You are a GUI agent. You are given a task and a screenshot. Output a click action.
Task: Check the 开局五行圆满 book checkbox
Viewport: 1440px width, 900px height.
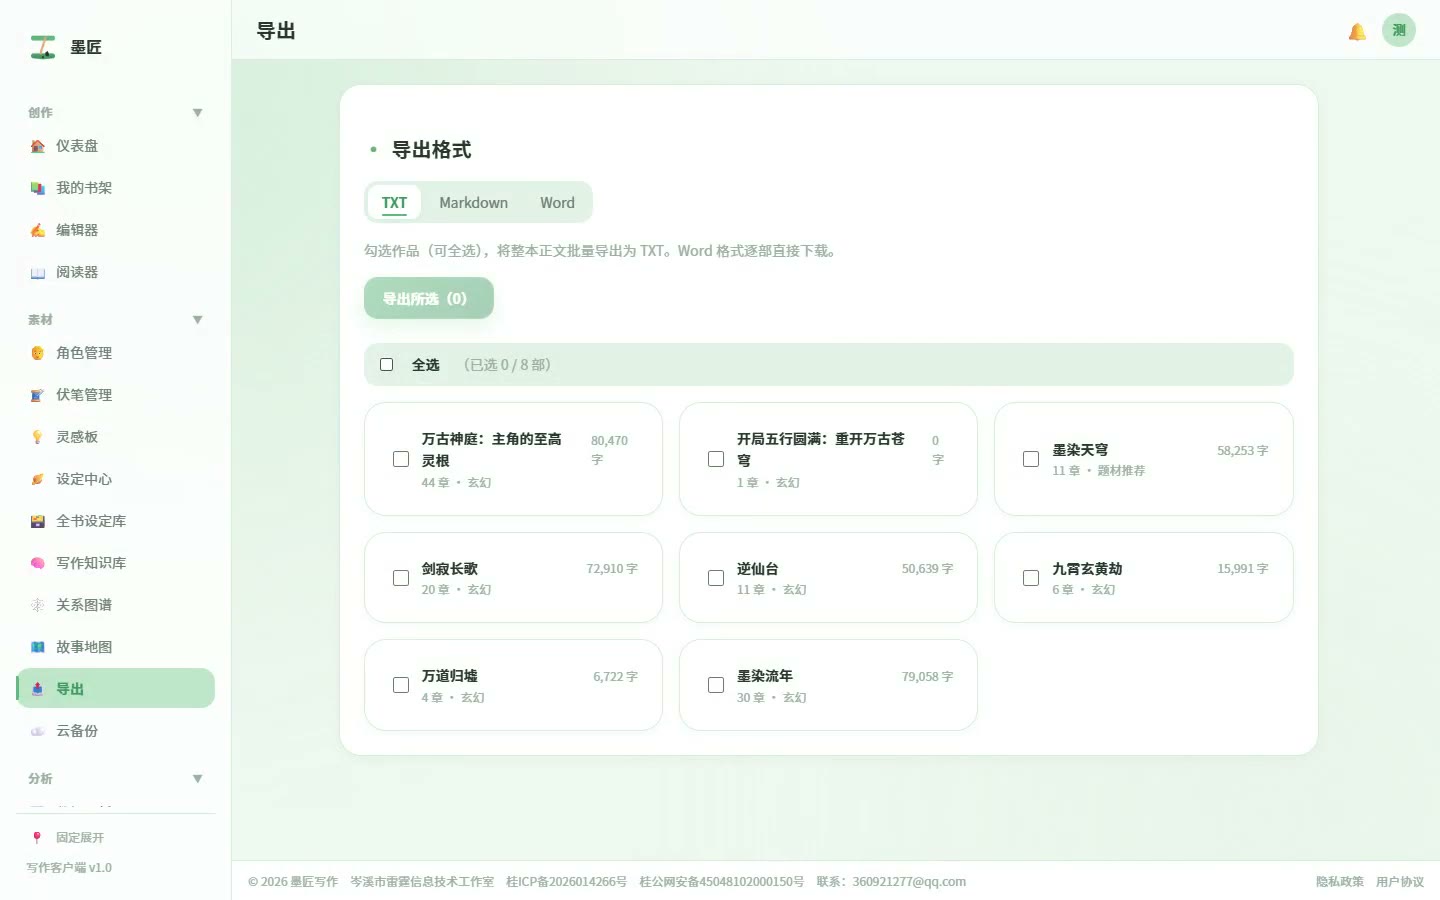[x=716, y=459]
